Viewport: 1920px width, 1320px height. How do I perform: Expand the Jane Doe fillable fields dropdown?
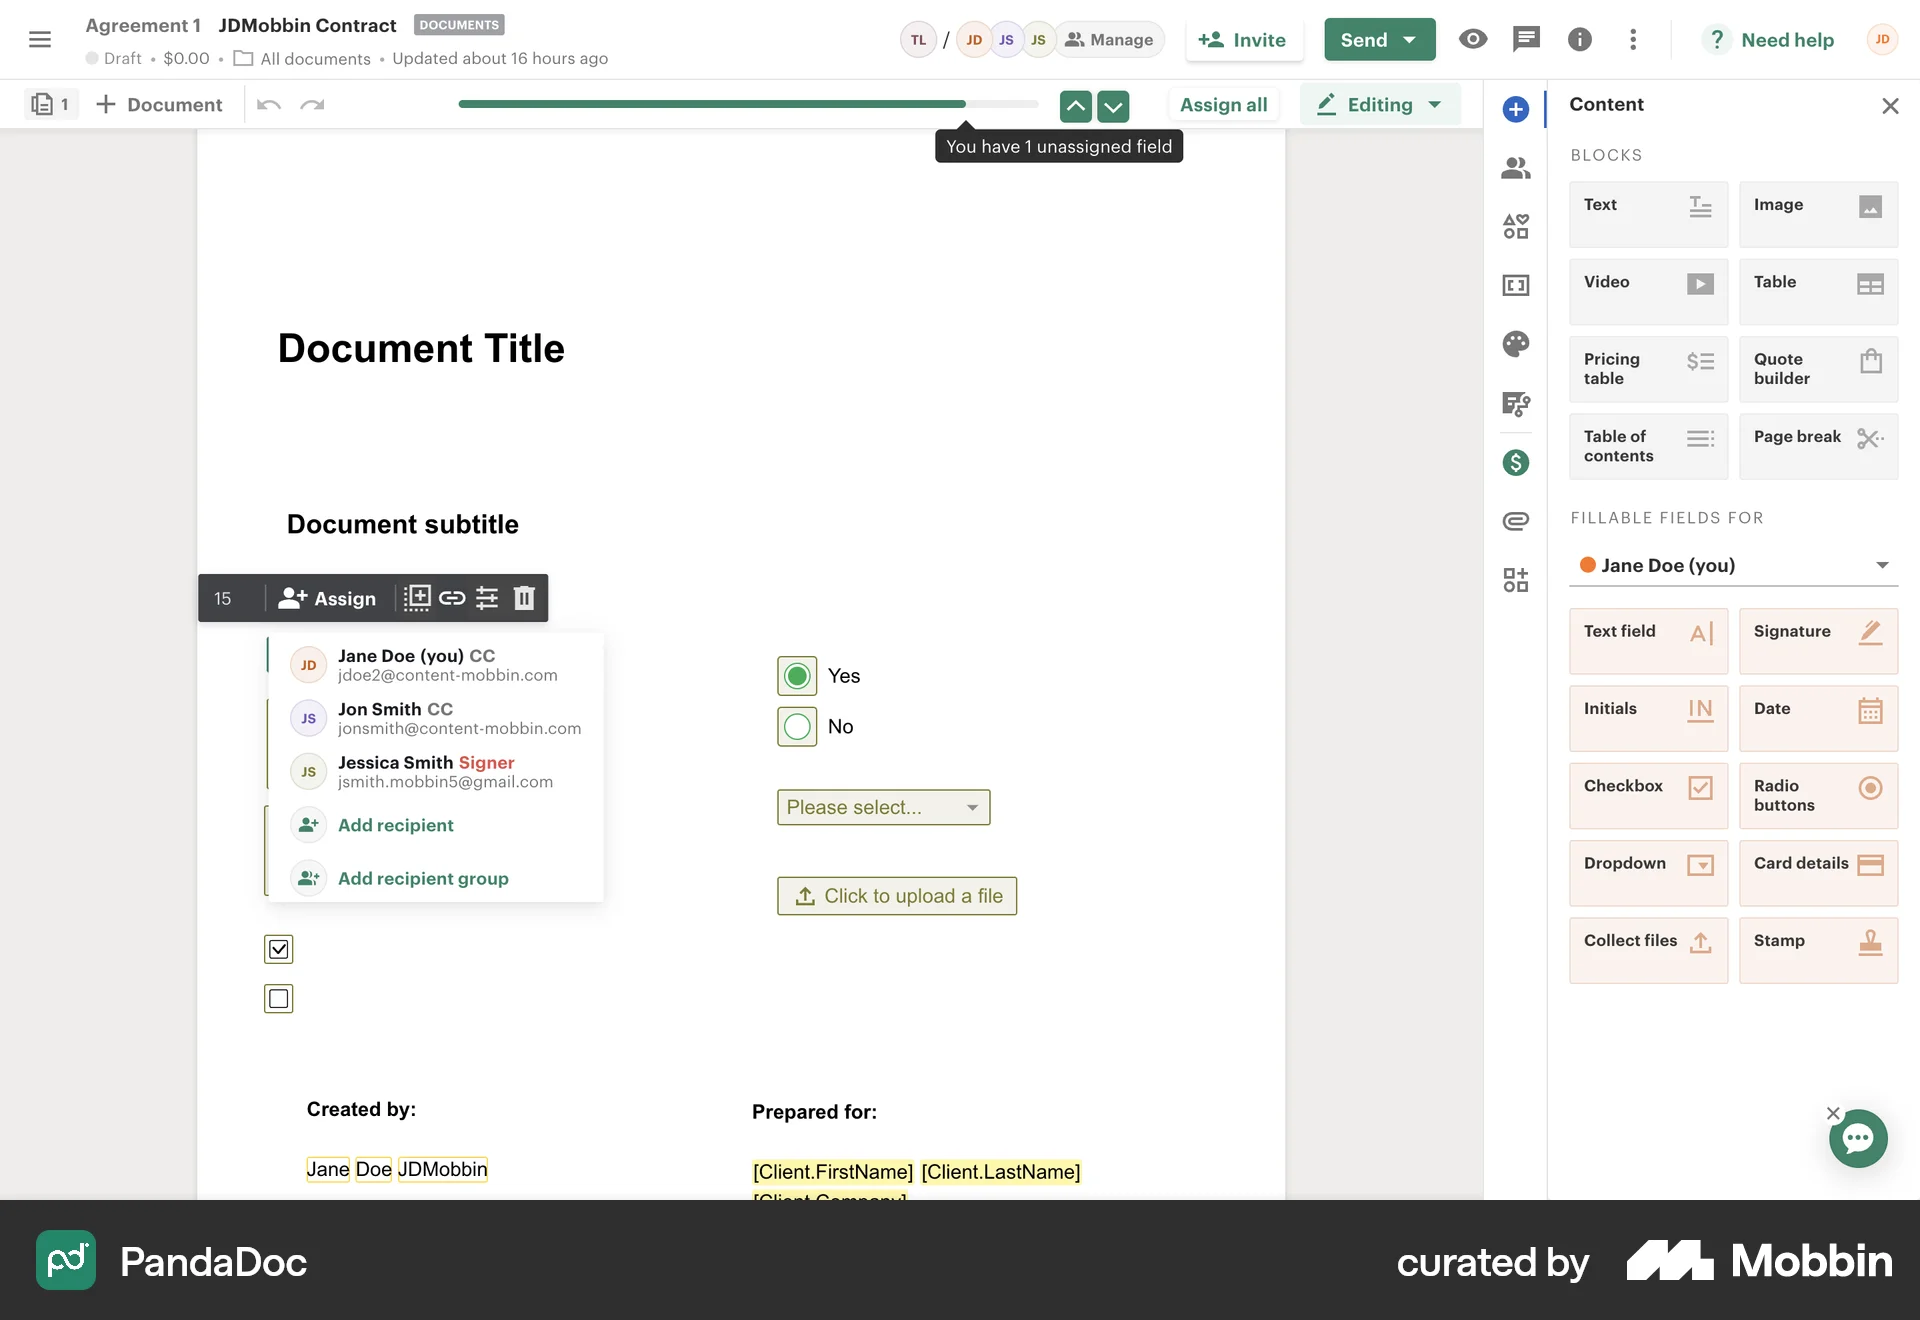1883,565
